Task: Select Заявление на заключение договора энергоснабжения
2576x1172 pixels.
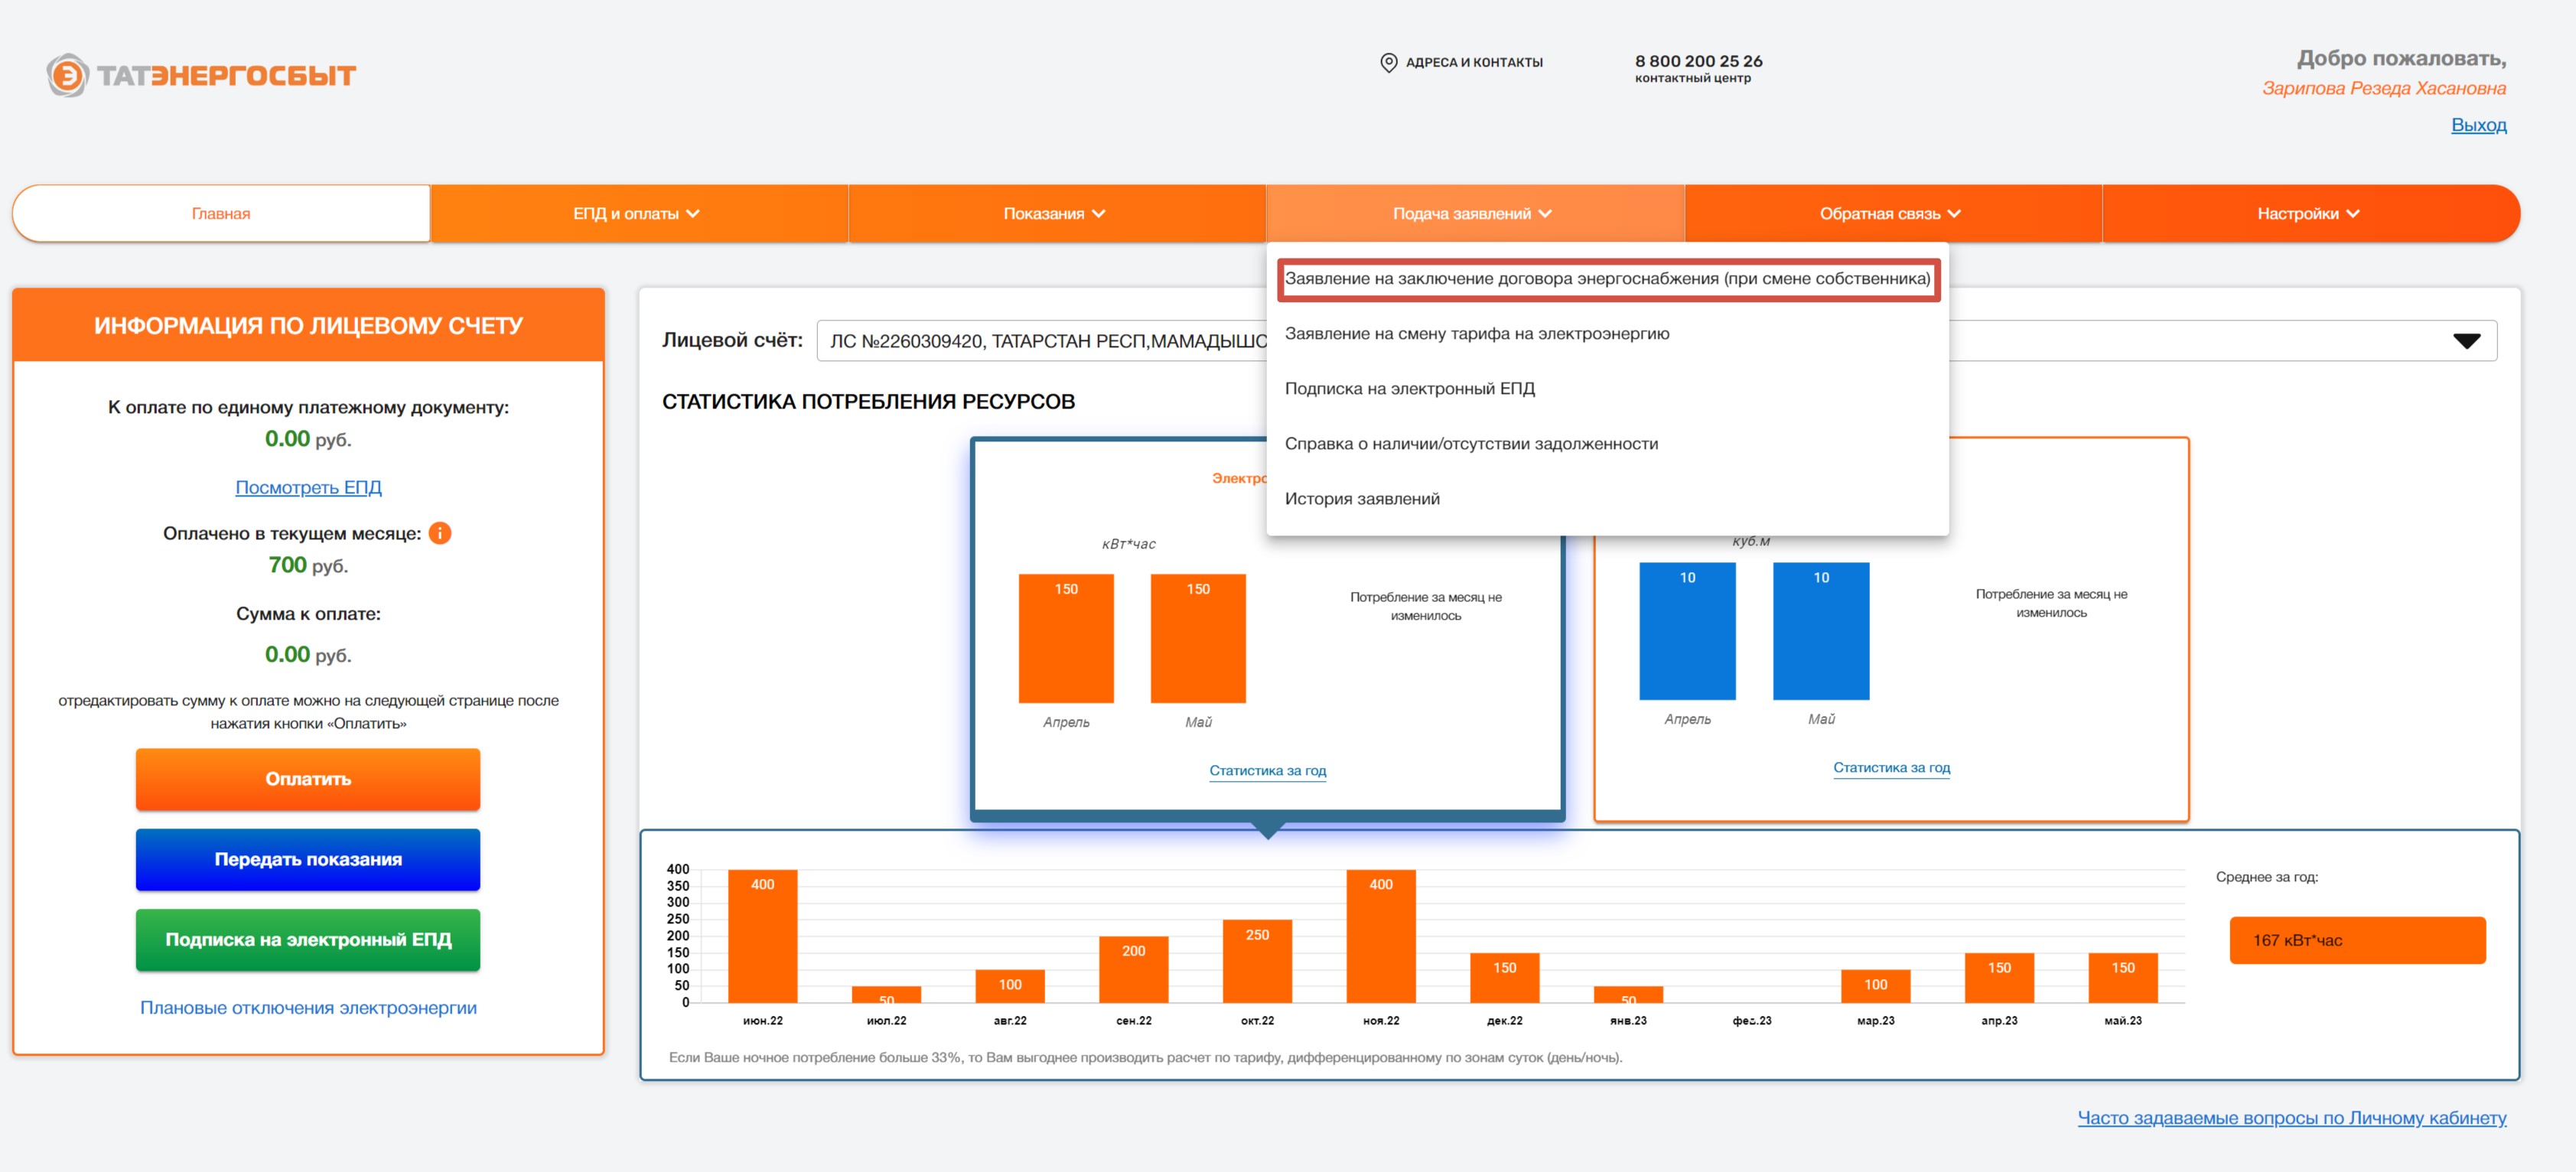Action: 1608,279
